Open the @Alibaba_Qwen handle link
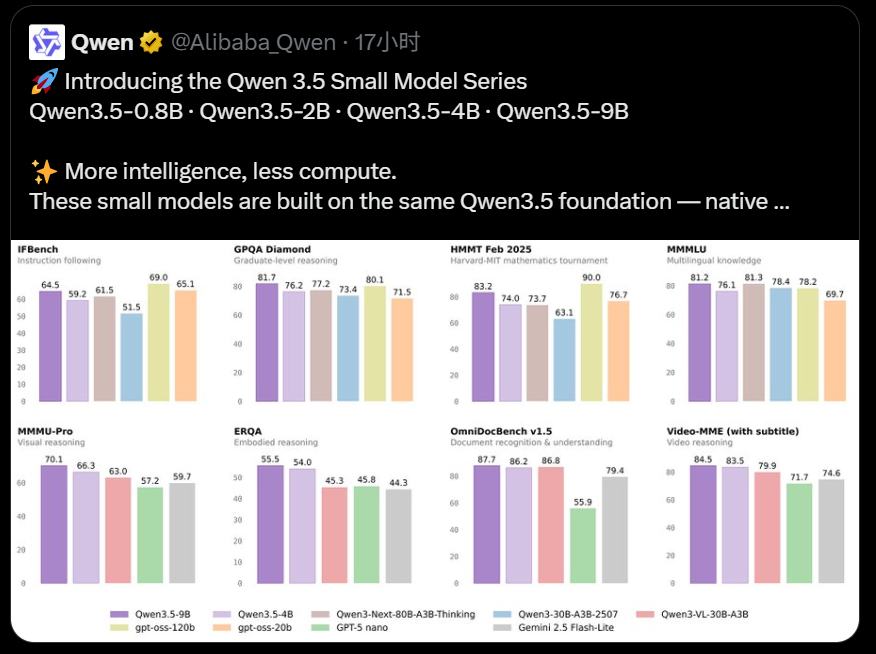876x654 pixels. pyautogui.click(x=253, y=42)
